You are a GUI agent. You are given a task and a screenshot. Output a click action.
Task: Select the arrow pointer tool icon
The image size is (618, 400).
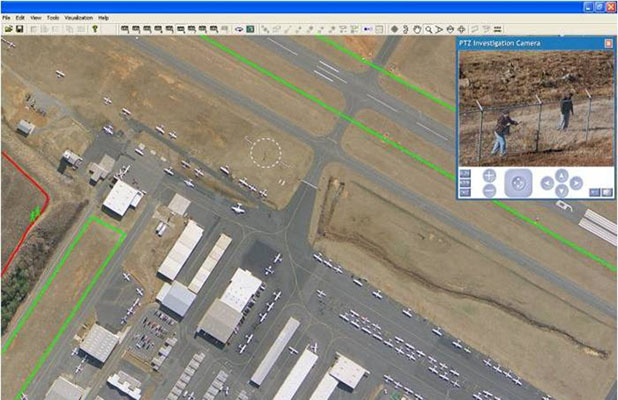coord(439,30)
